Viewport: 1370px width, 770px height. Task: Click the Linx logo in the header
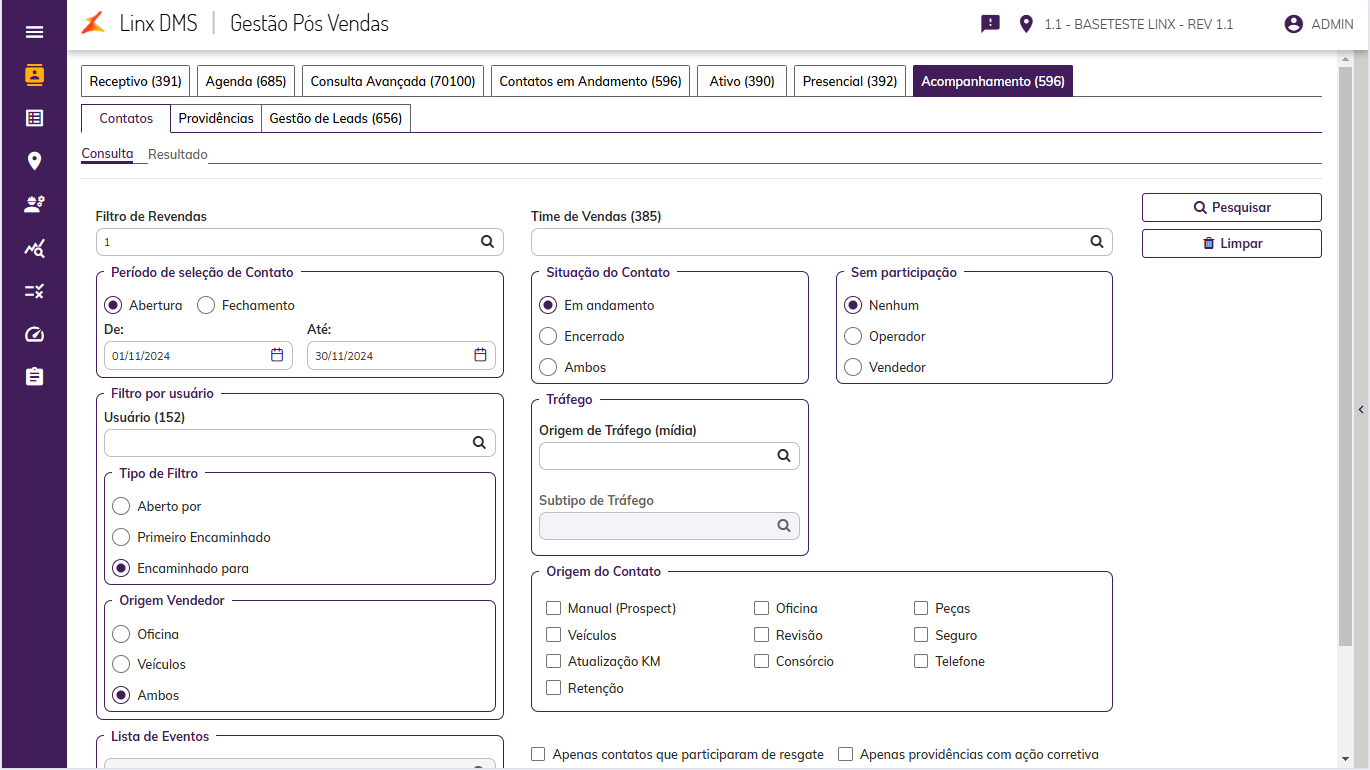tap(93, 23)
